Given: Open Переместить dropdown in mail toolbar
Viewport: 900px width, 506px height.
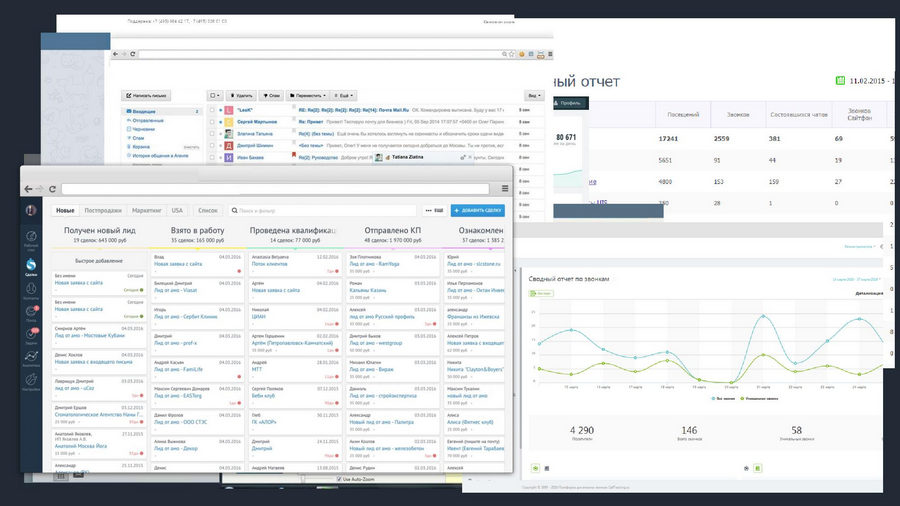Looking at the screenshot, I should [307, 95].
